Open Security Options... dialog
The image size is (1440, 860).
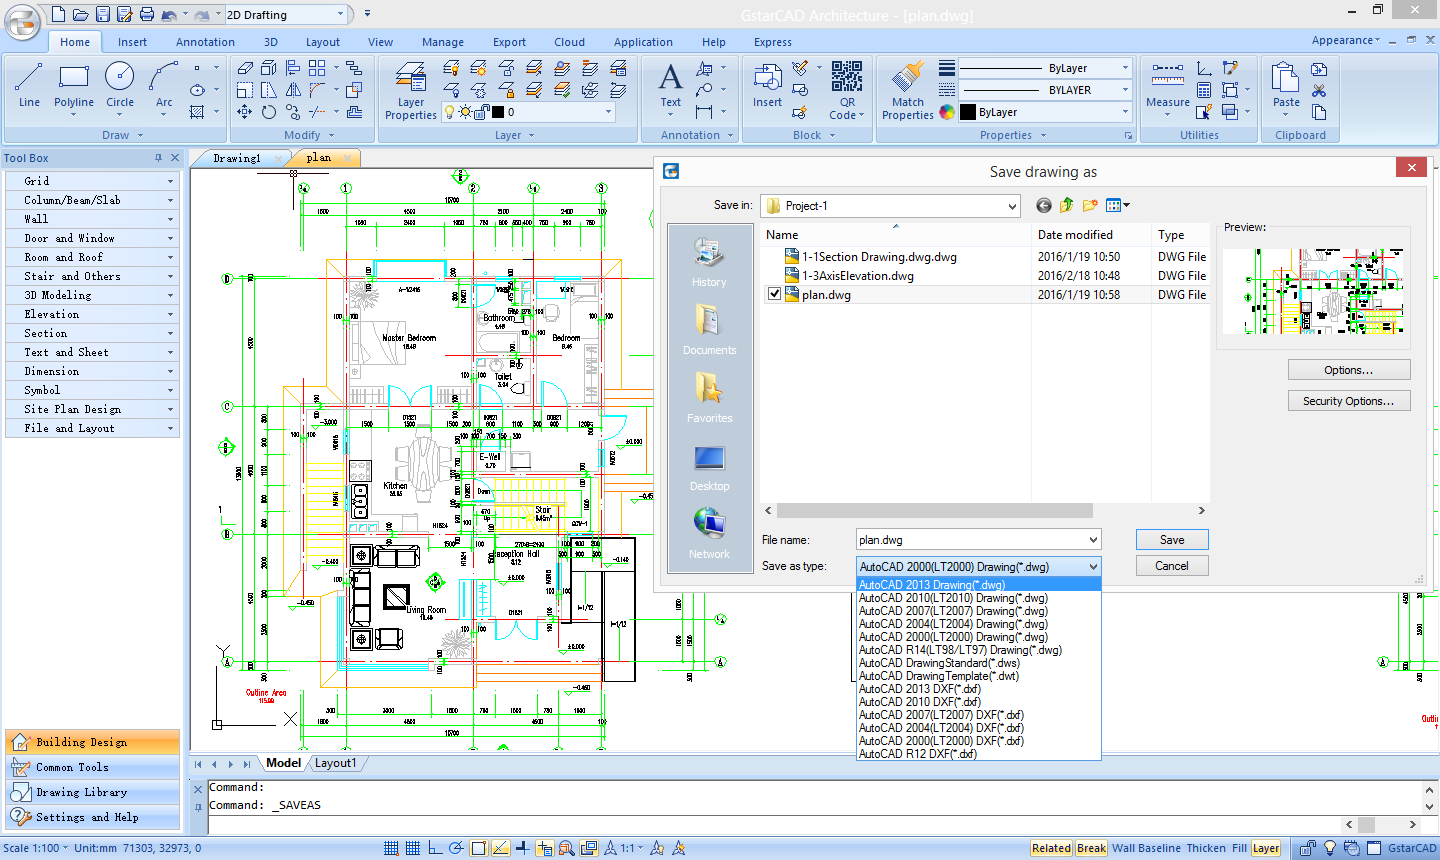(1349, 401)
